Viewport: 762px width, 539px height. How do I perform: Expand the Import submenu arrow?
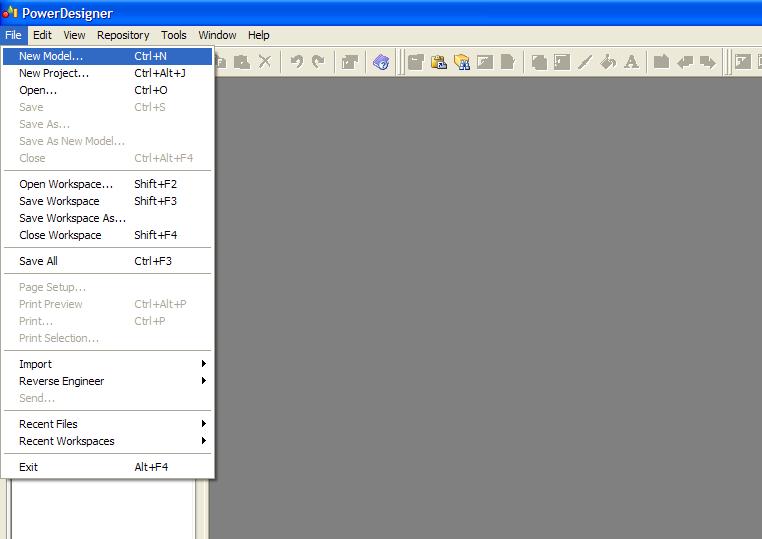[x=204, y=364]
